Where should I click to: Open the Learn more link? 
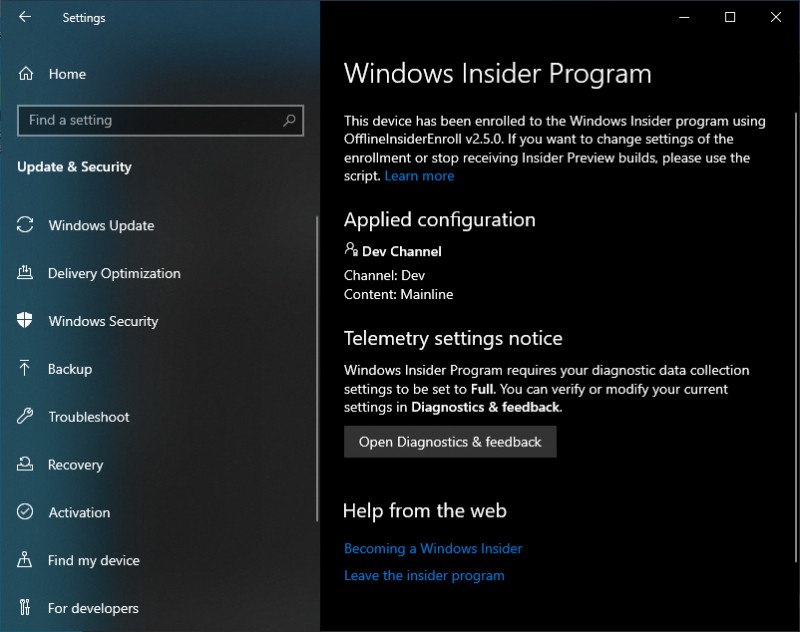[419, 176]
